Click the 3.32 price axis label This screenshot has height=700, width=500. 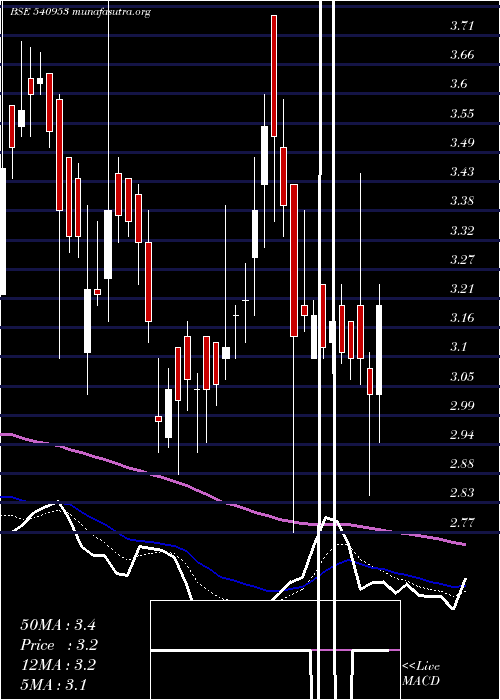(462, 230)
